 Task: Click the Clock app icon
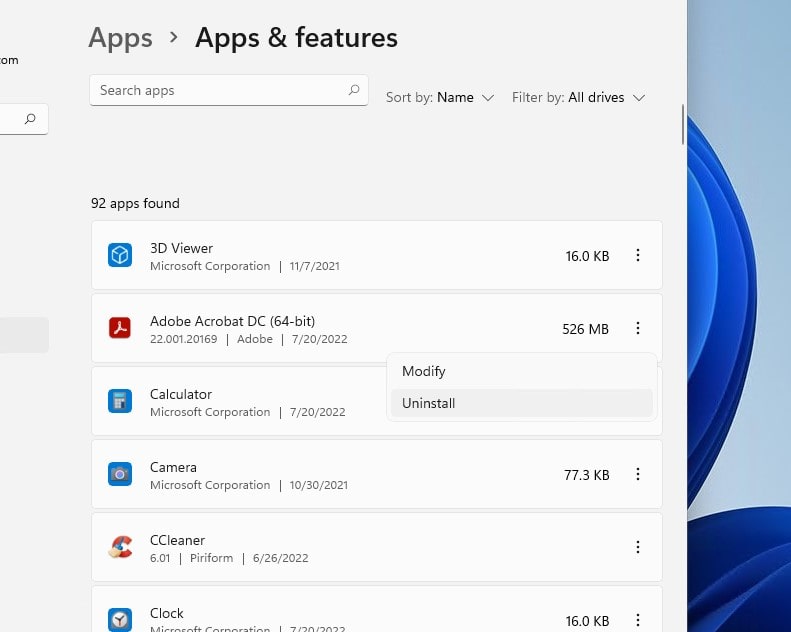pos(120,619)
